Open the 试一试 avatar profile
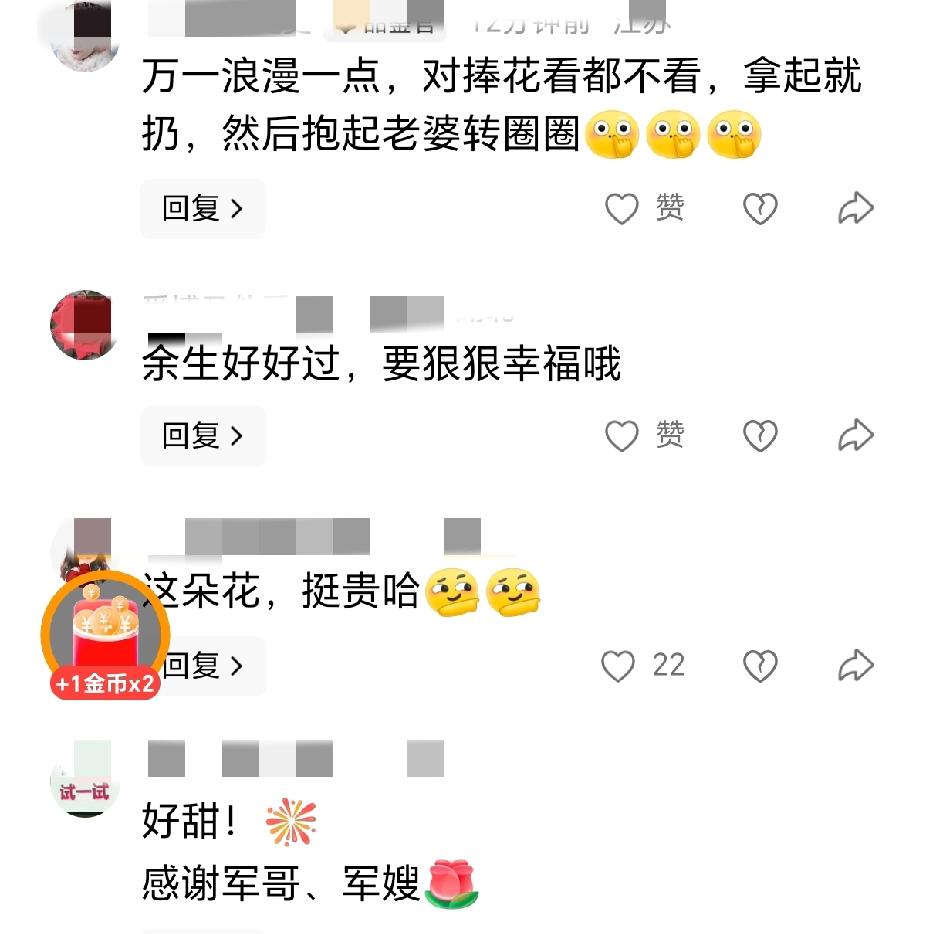Viewport: 926px width, 934px height. click(x=83, y=780)
